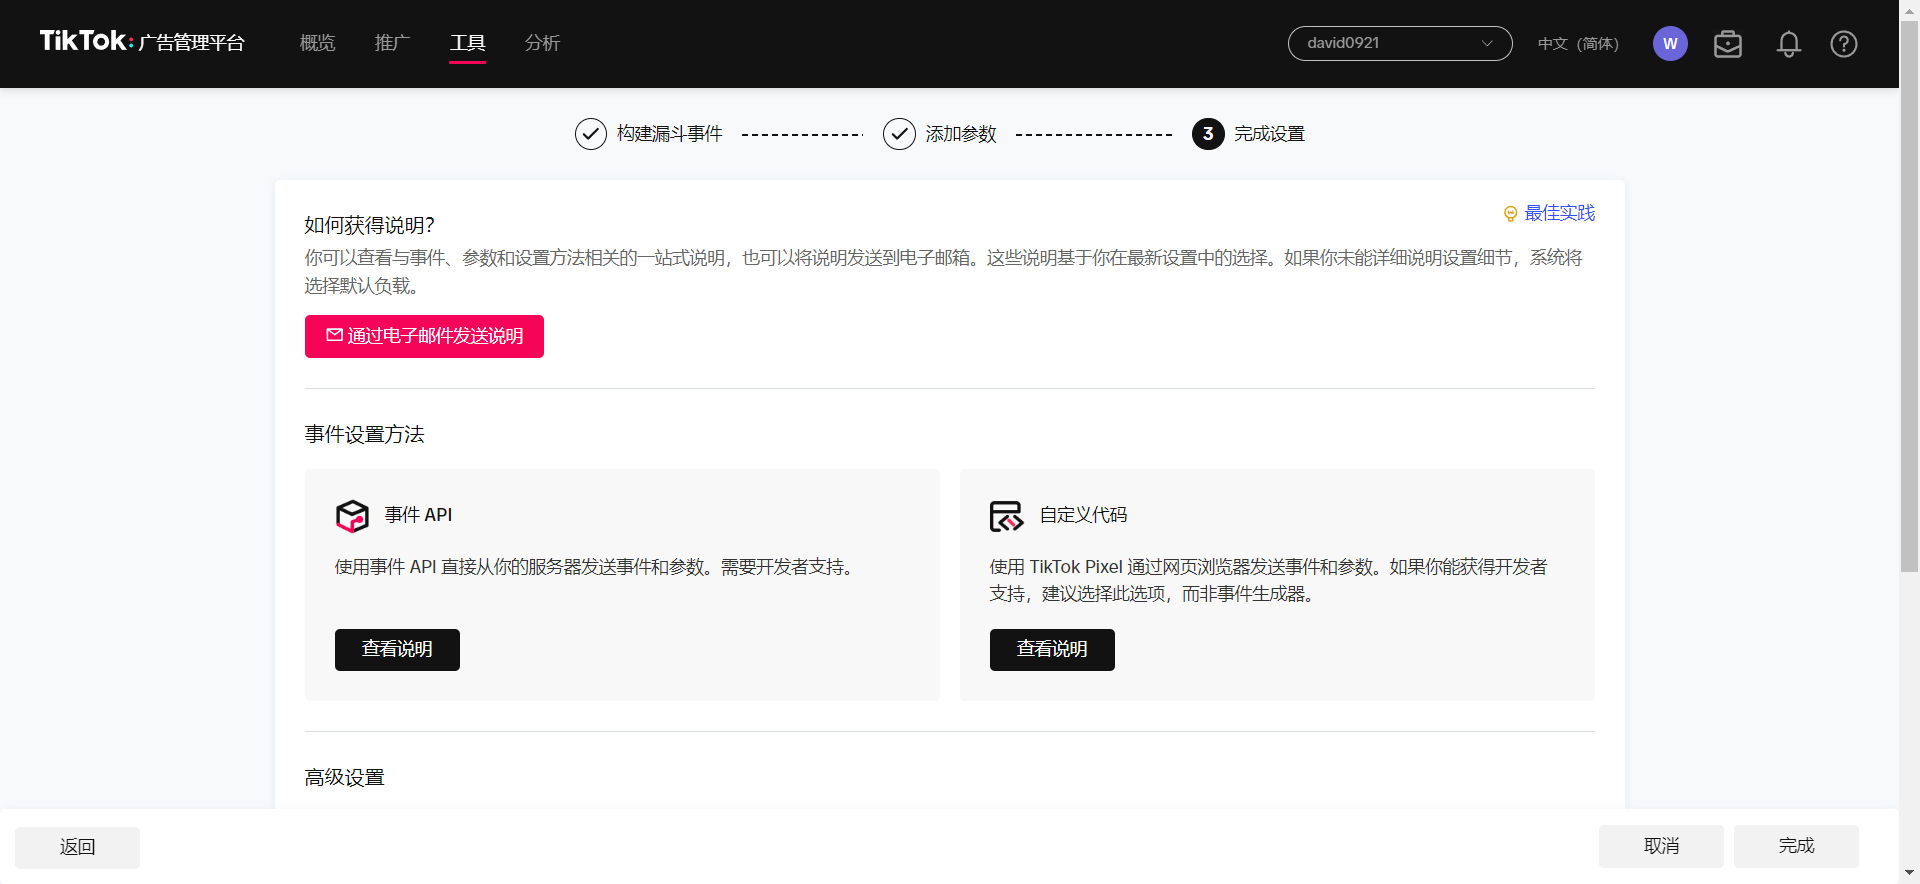Click the 返回 back button
Image resolution: width=1920 pixels, height=884 pixels.
point(77,847)
